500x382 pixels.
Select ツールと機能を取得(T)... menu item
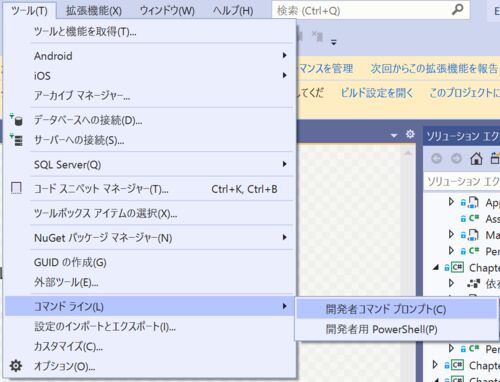149,32
